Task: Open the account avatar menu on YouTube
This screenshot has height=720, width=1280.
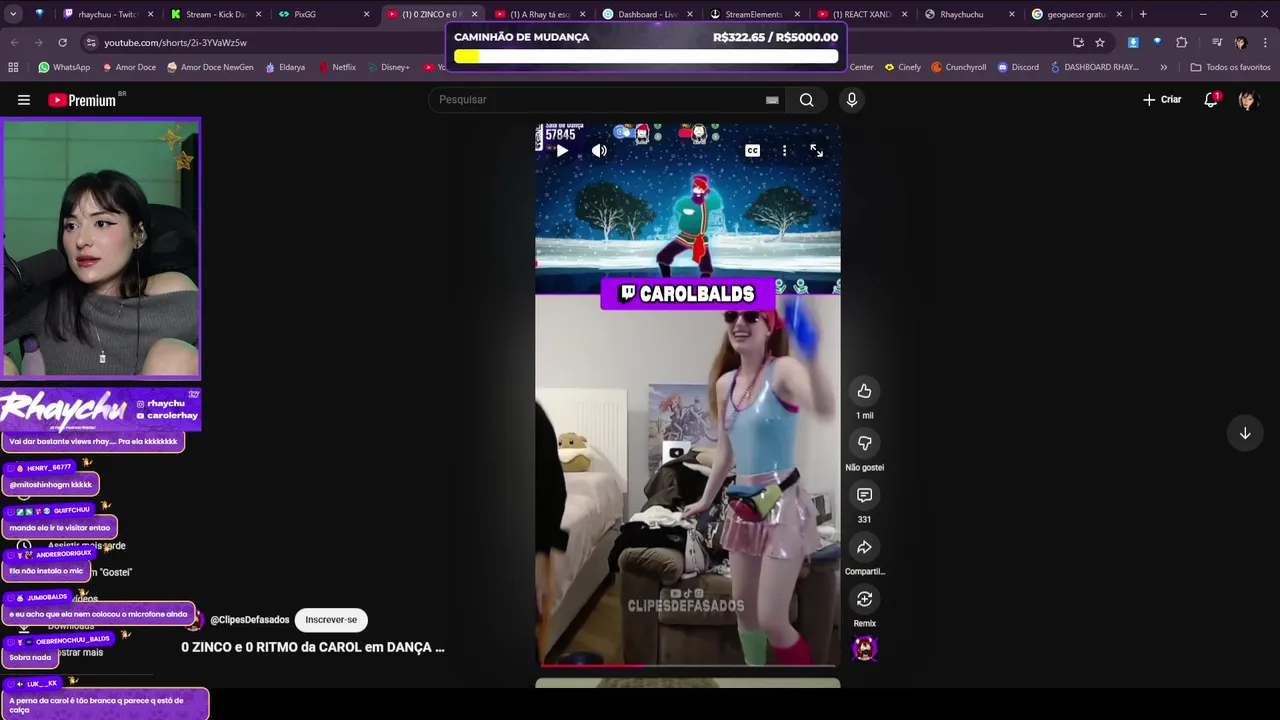Action: 1247,100
